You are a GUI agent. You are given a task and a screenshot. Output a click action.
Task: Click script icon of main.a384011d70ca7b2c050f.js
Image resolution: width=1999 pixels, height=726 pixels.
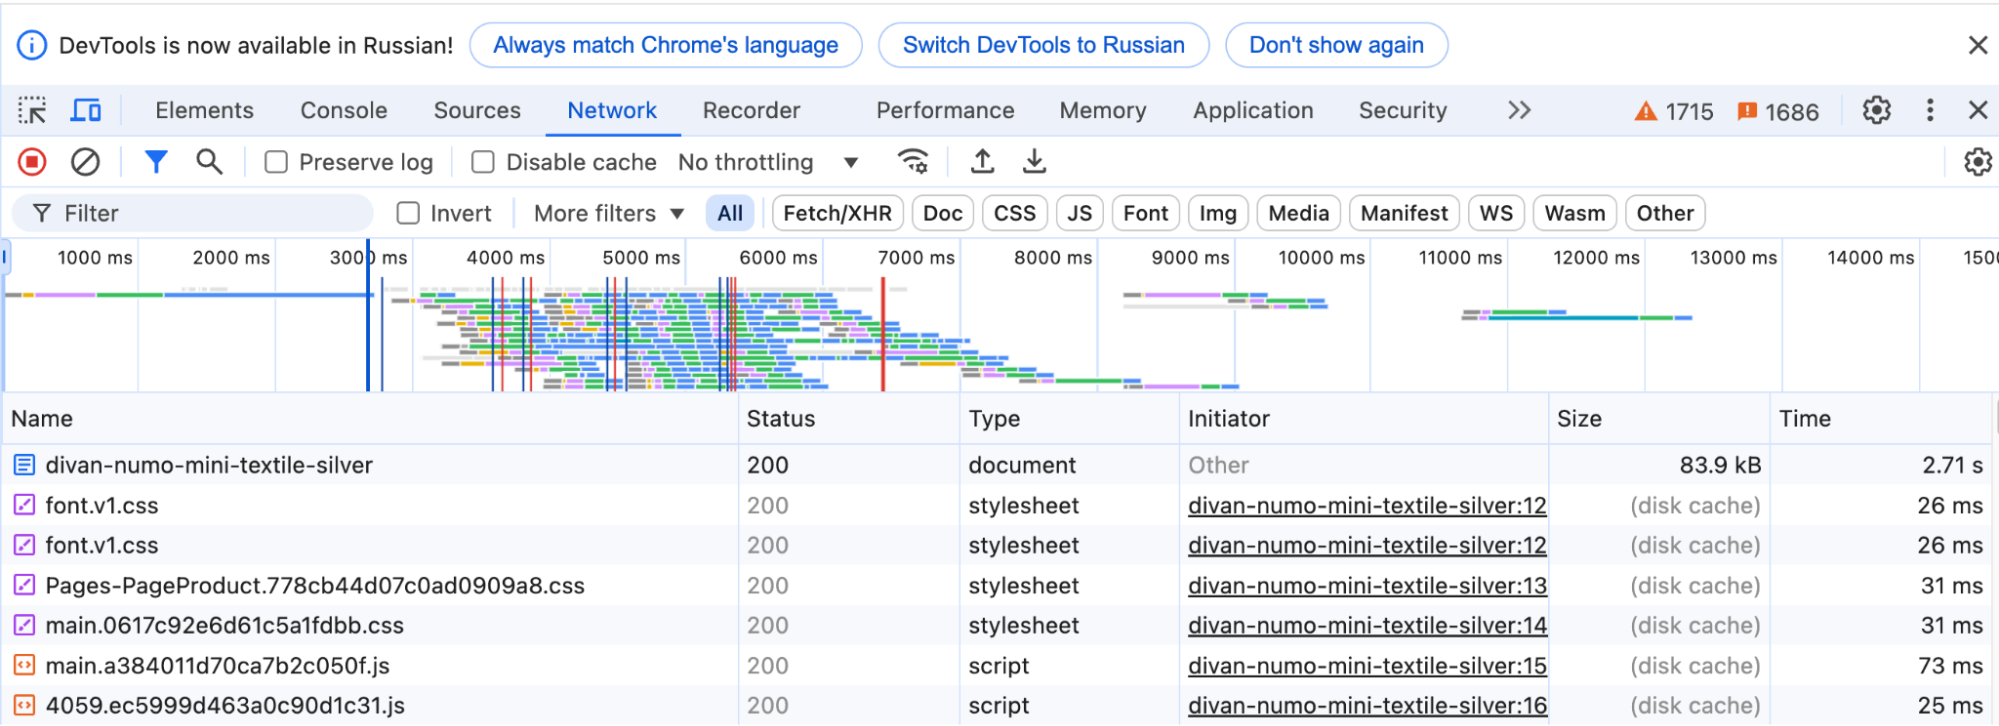click(24, 665)
